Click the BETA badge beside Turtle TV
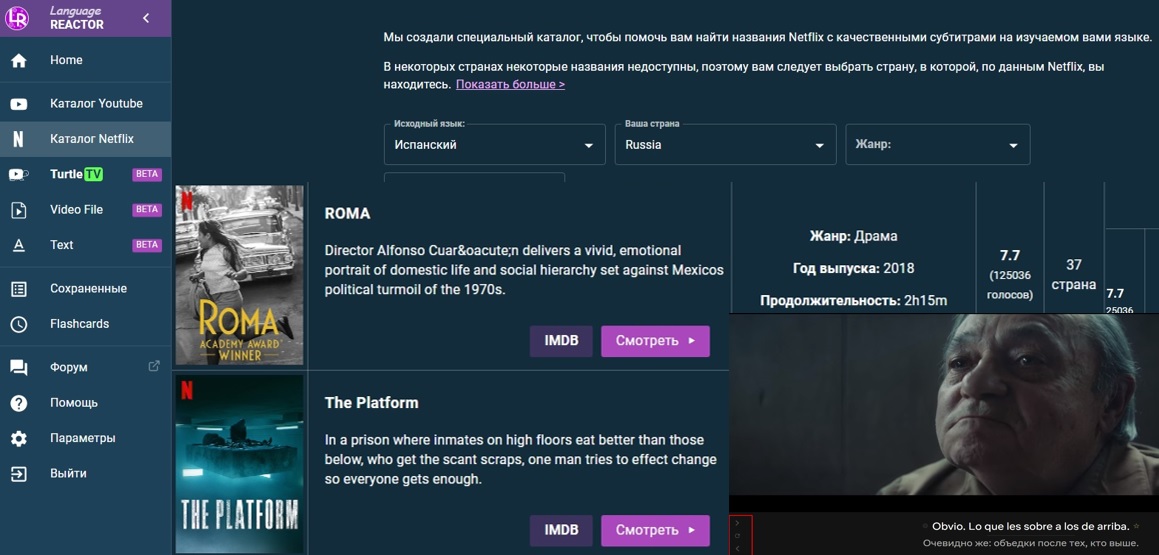The width and height of the screenshot is (1159, 555). click(x=146, y=174)
